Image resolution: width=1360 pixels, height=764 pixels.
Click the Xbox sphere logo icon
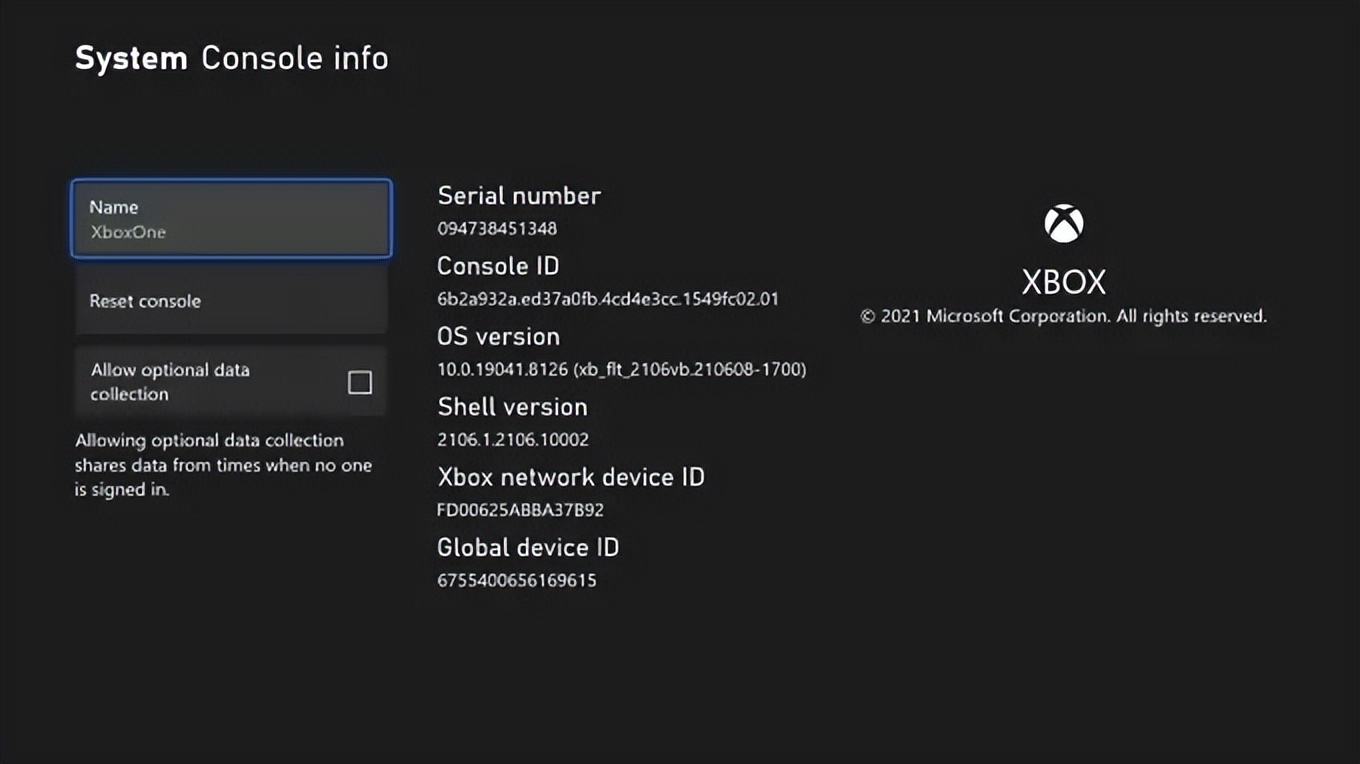click(x=1063, y=222)
